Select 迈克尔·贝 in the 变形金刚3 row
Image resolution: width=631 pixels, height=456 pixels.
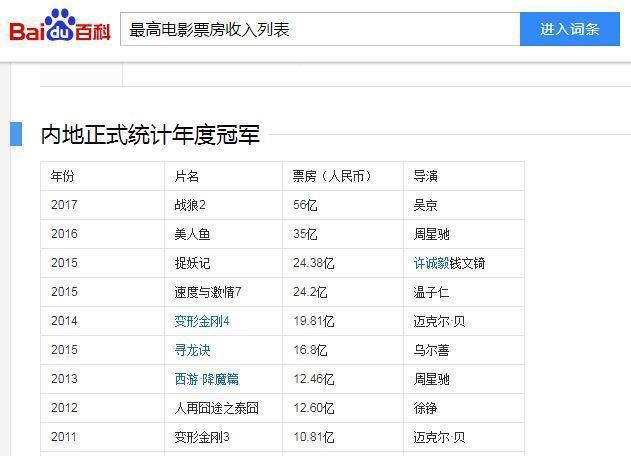[464, 437]
